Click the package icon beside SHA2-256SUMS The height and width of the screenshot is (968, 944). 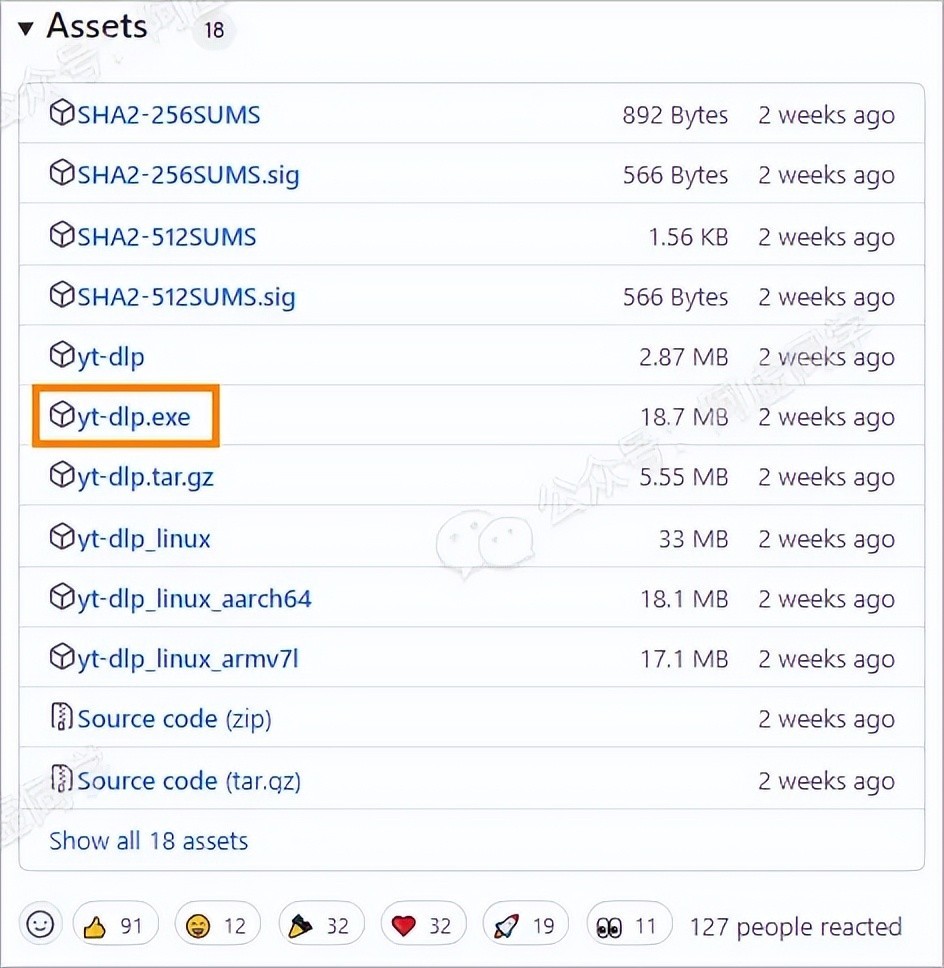(62, 115)
